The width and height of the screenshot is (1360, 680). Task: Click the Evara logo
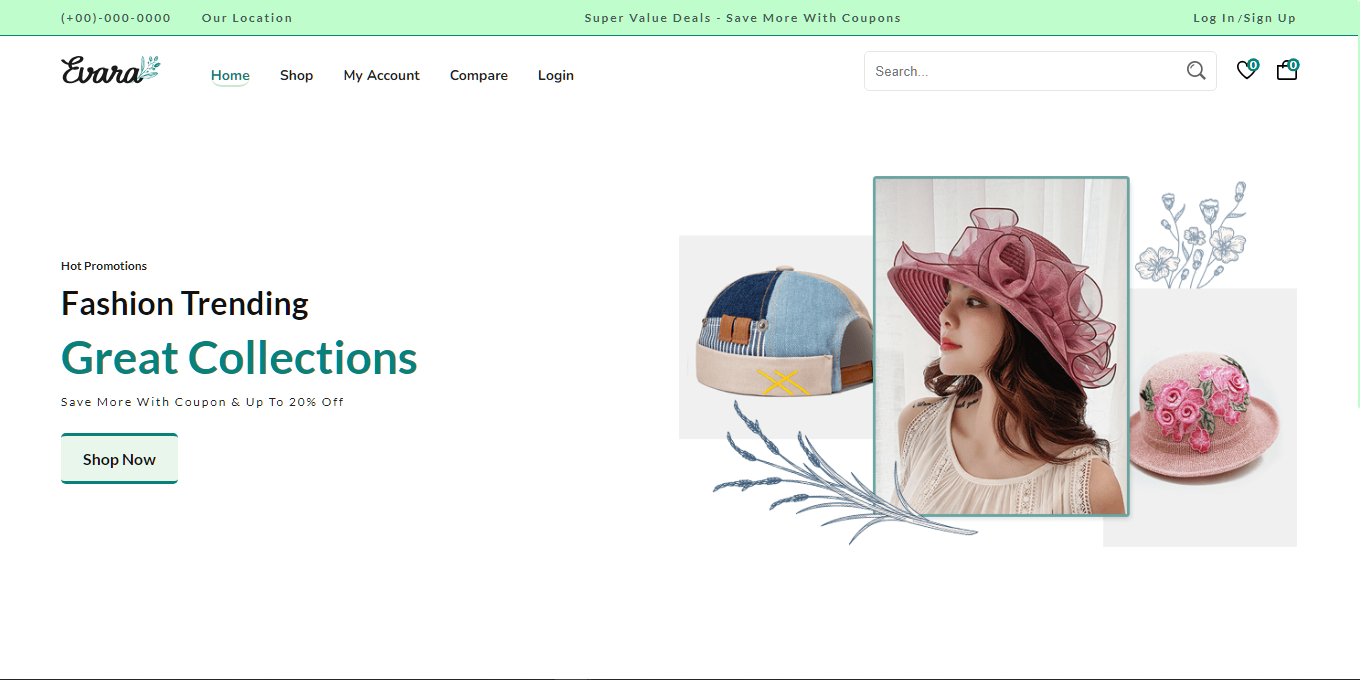(110, 70)
